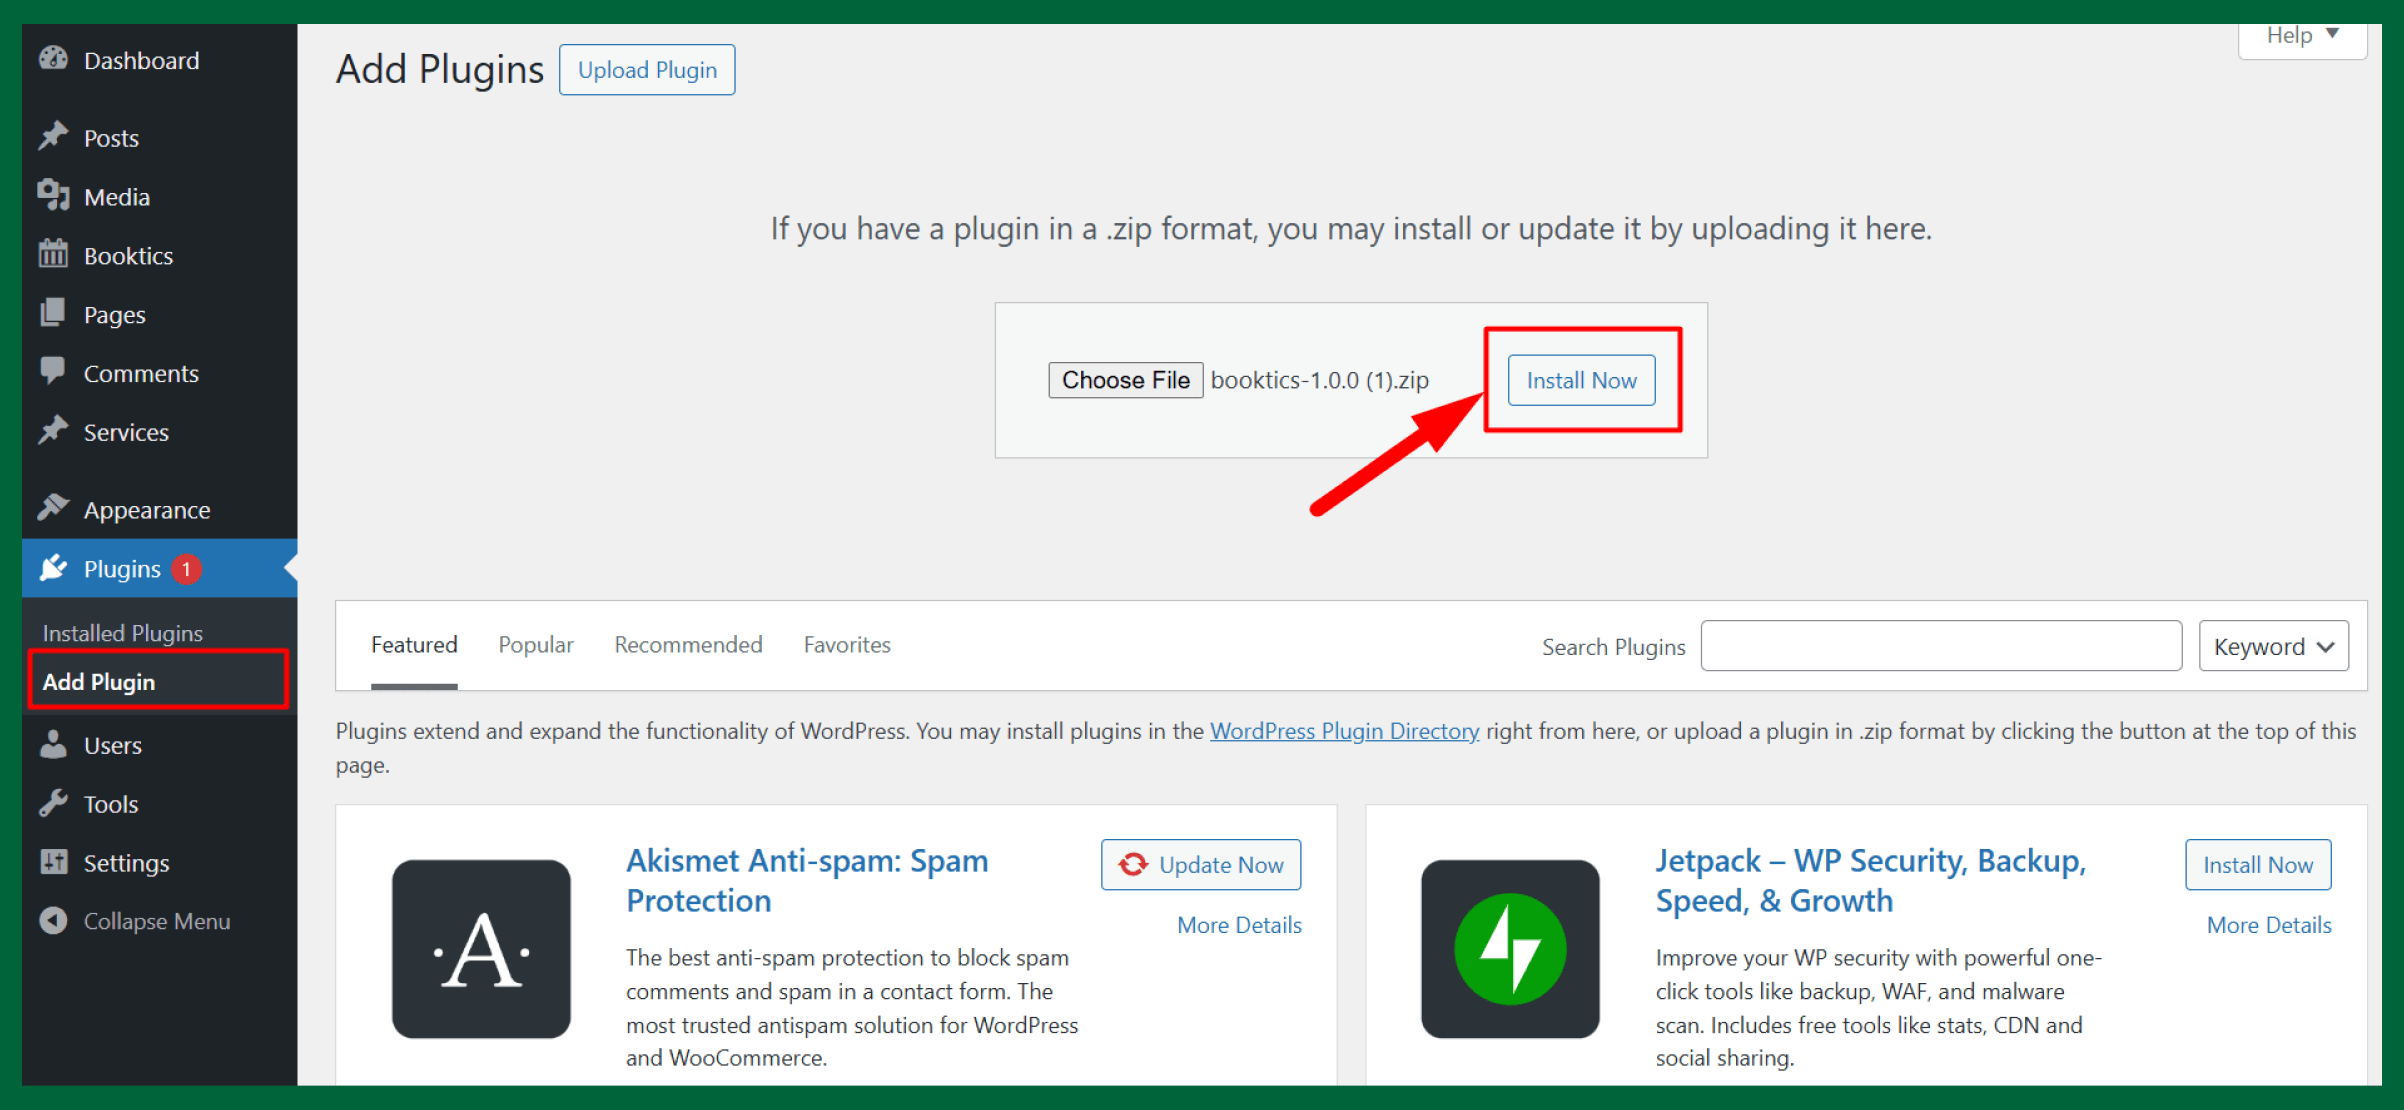Viewport: 2404px width, 1110px height.
Task: Click the Tools wrench icon
Action: coord(53,803)
